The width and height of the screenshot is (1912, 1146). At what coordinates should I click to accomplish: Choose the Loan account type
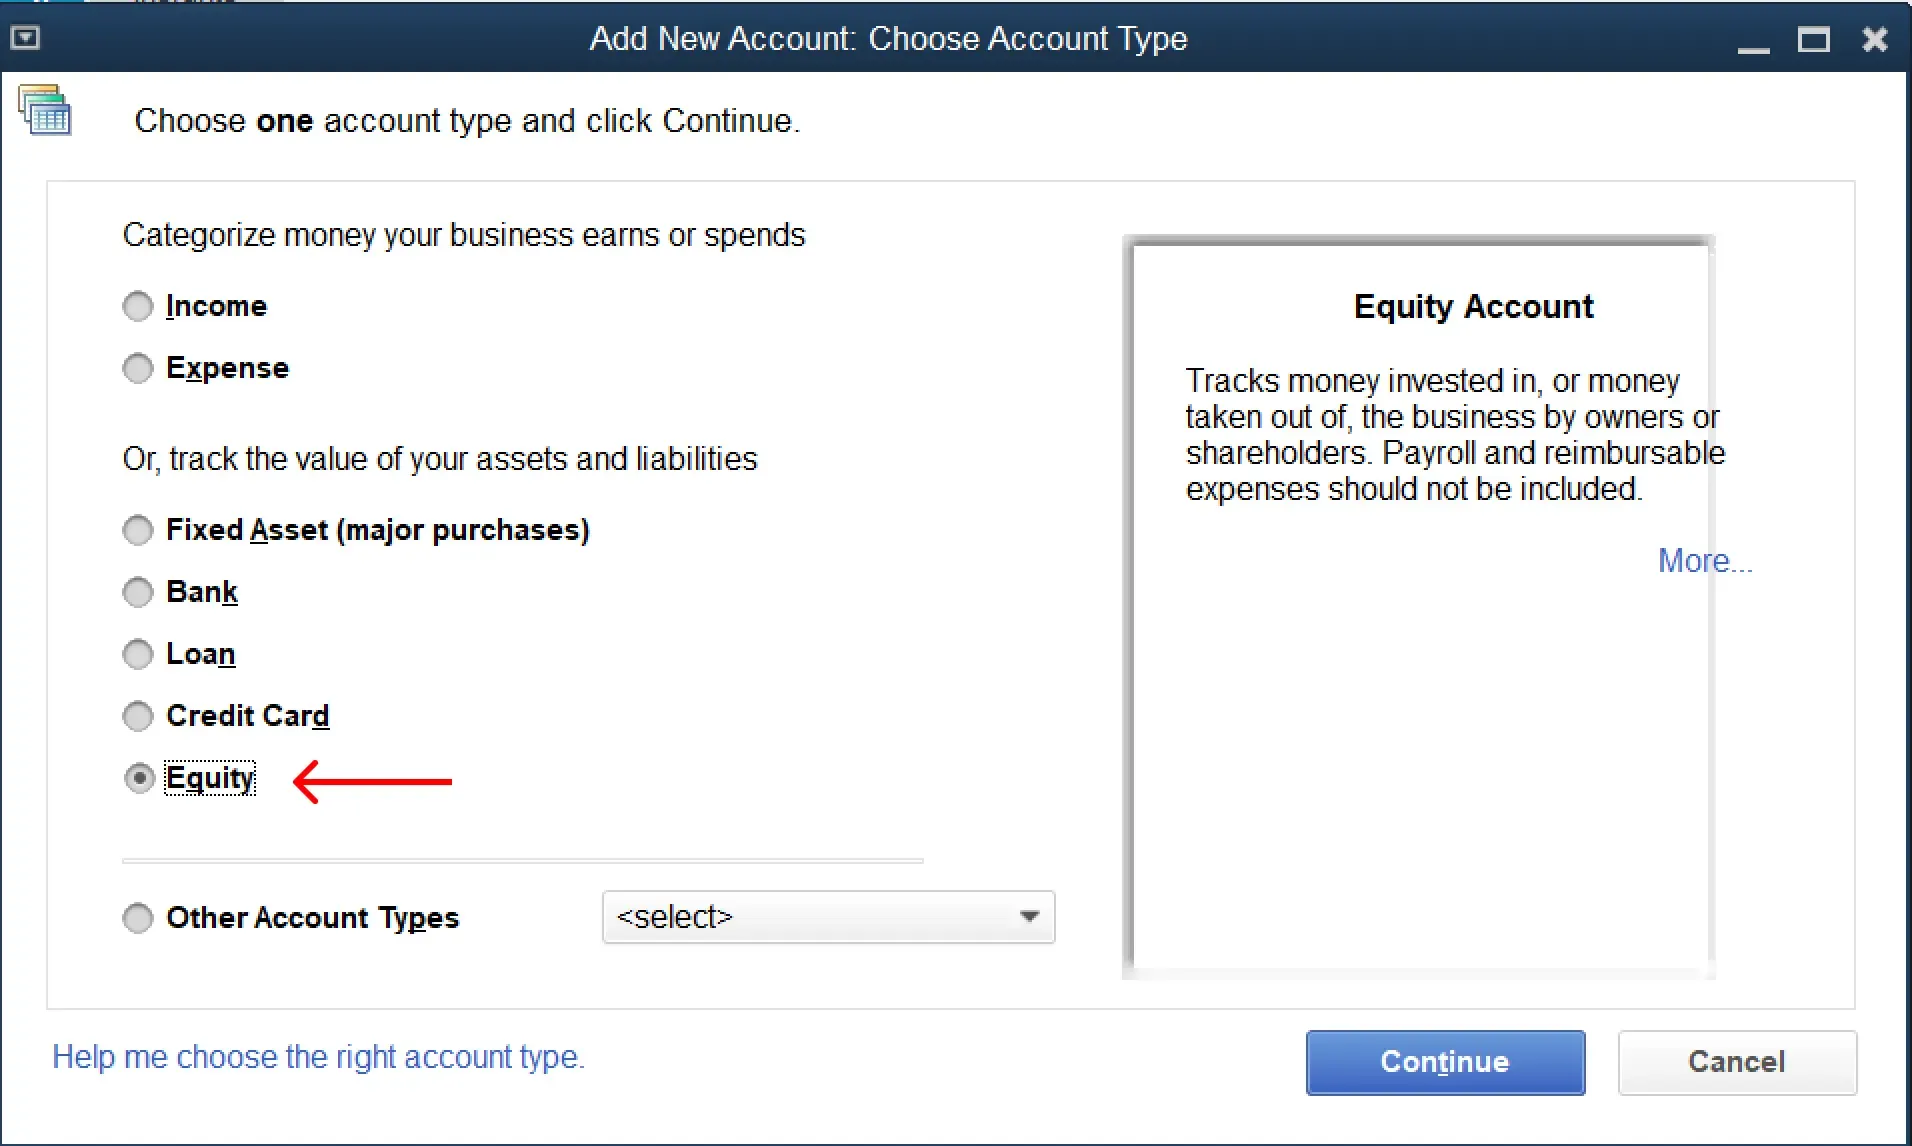point(138,654)
